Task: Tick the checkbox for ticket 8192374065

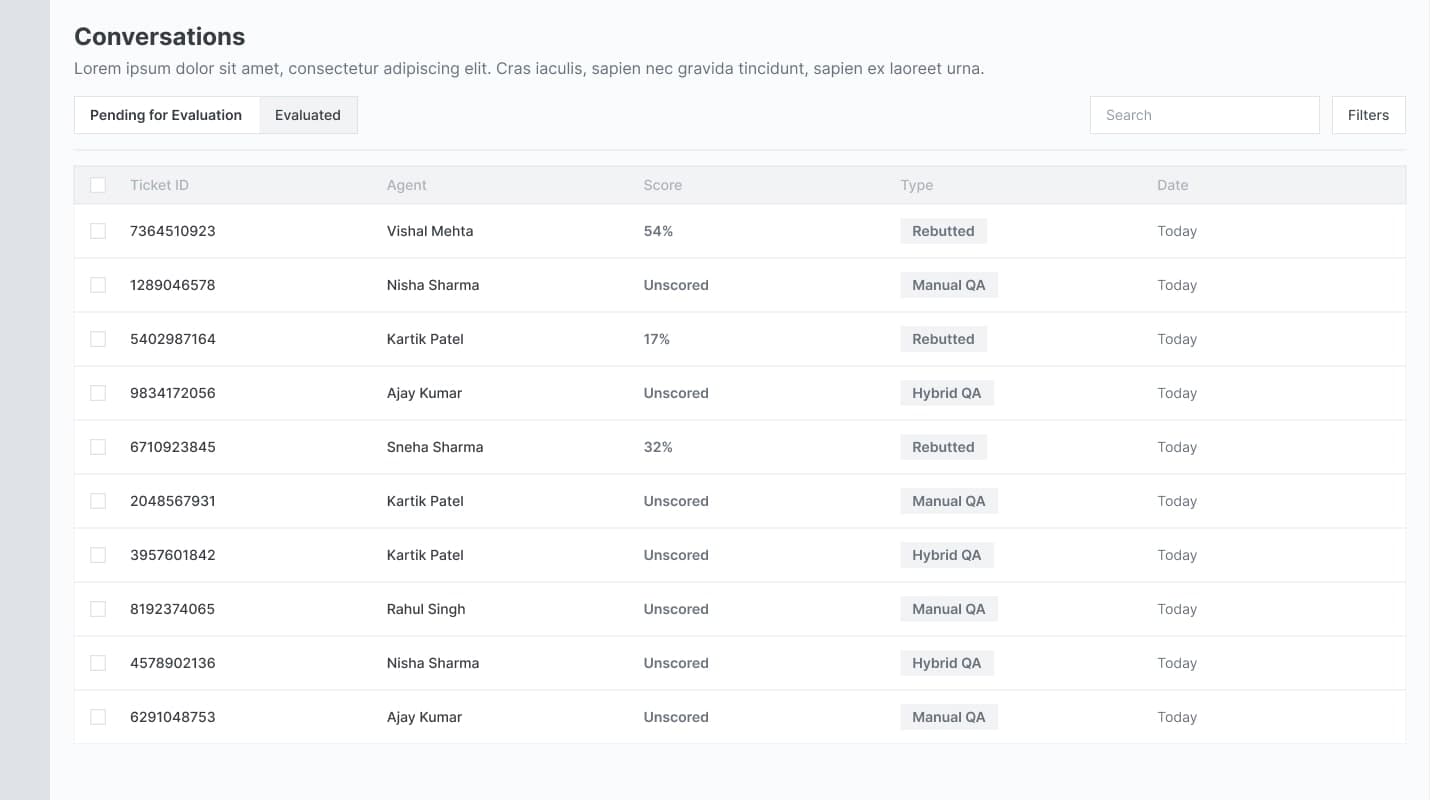Action: click(x=98, y=609)
